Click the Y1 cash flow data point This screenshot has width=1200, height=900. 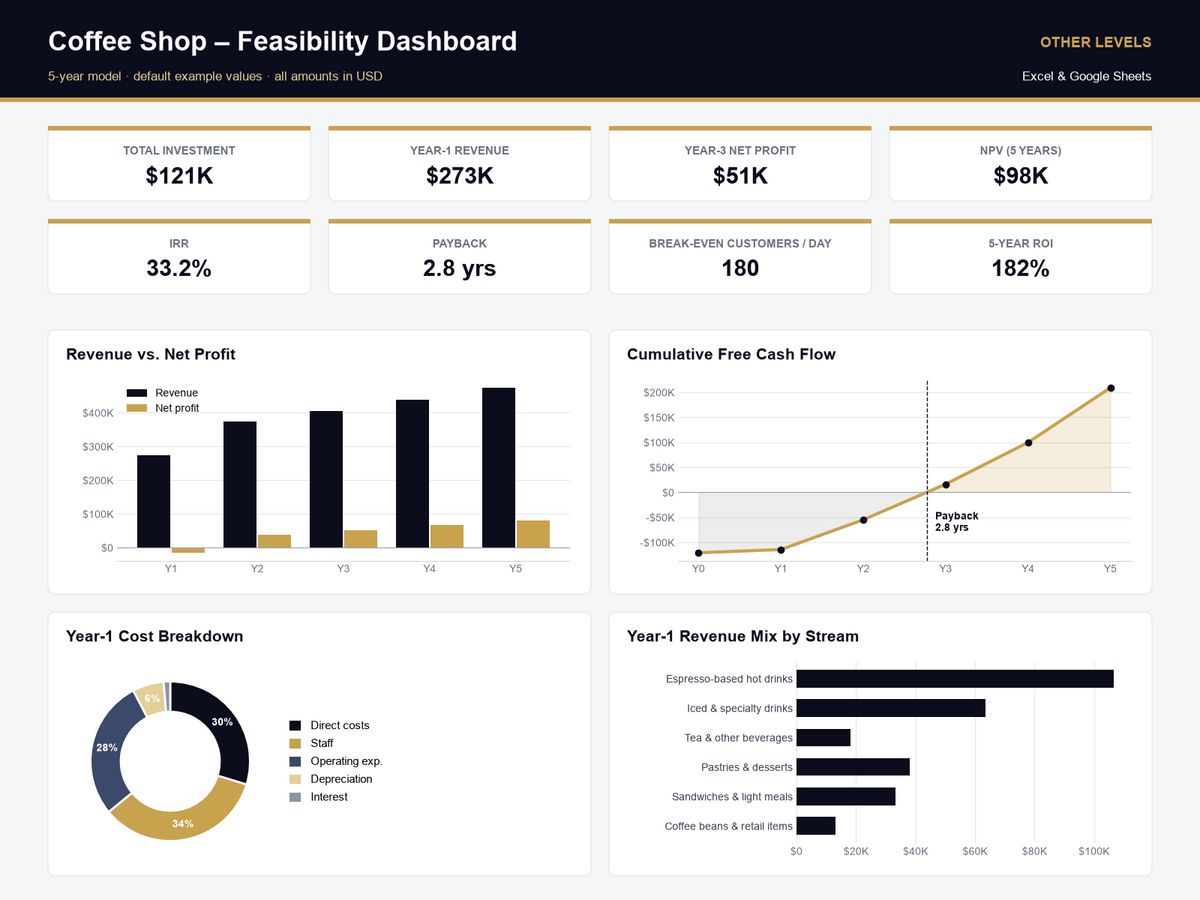781,549
